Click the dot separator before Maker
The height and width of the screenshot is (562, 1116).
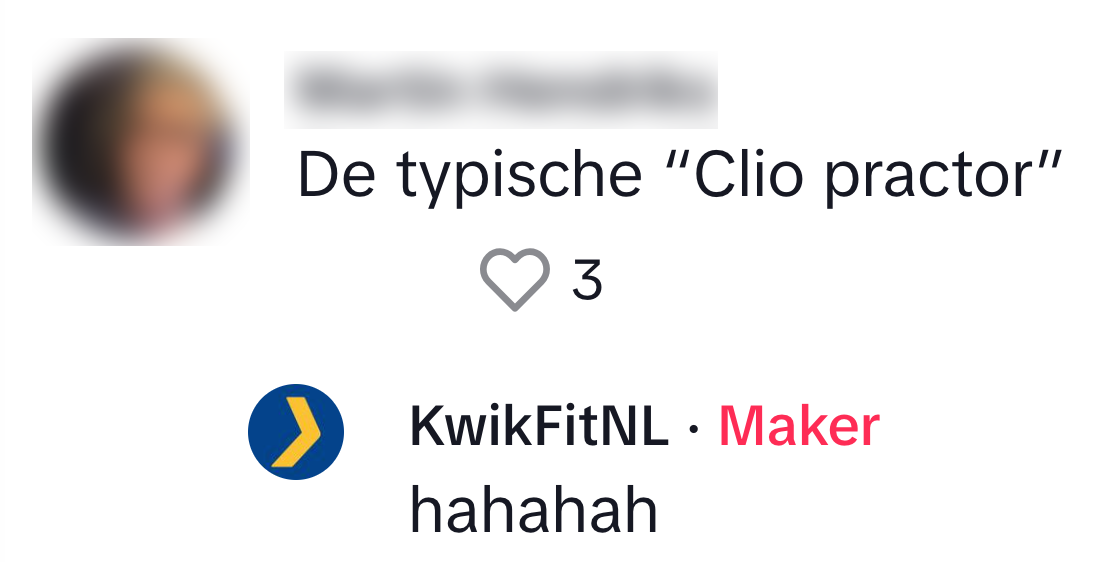pyautogui.click(x=695, y=429)
